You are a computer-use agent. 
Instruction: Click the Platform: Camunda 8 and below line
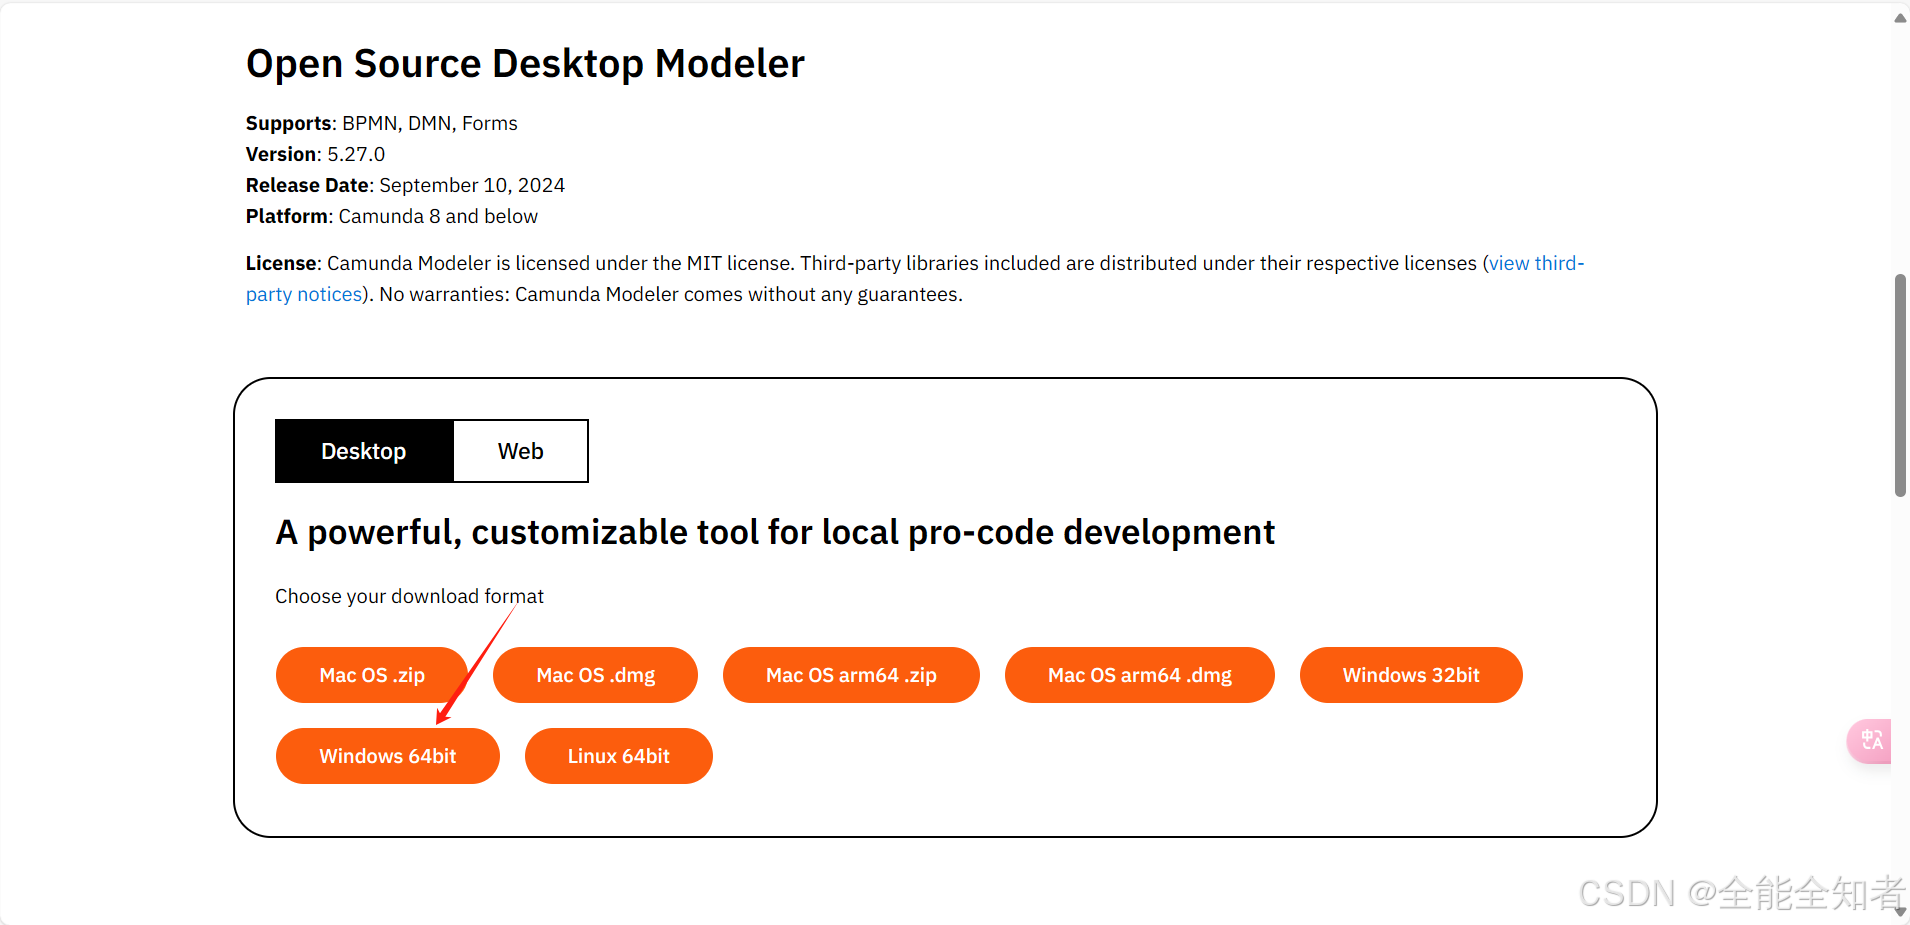tap(392, 216)
